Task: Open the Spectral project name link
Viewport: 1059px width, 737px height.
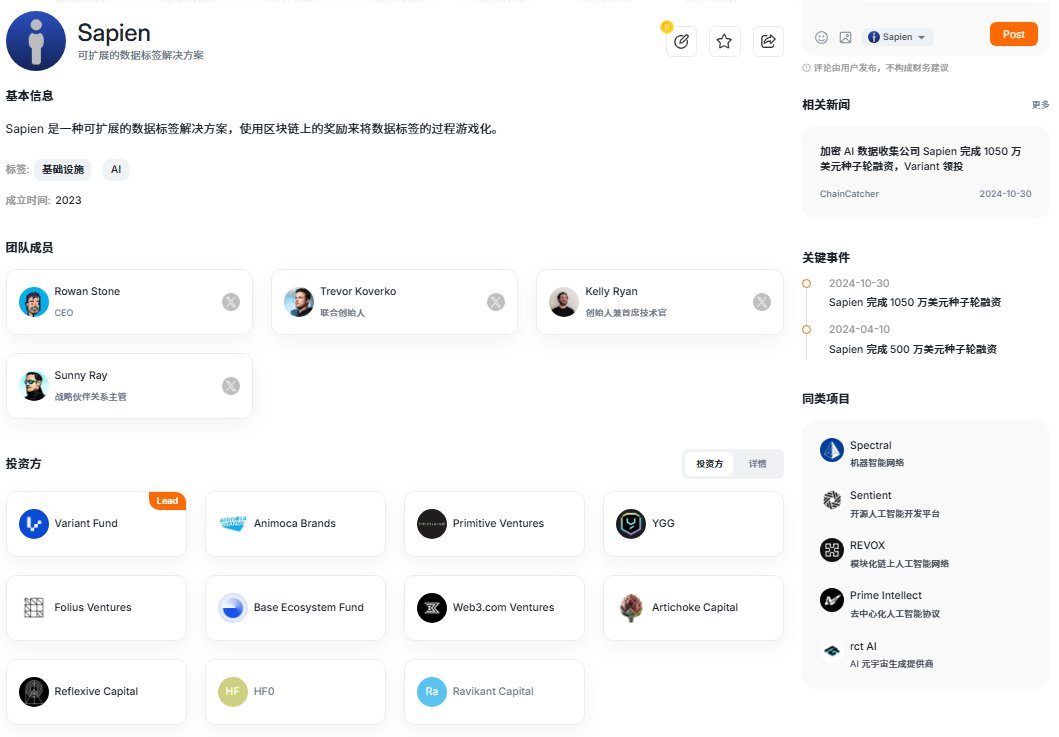Action: pyautogui.click(x=871, y=445)
